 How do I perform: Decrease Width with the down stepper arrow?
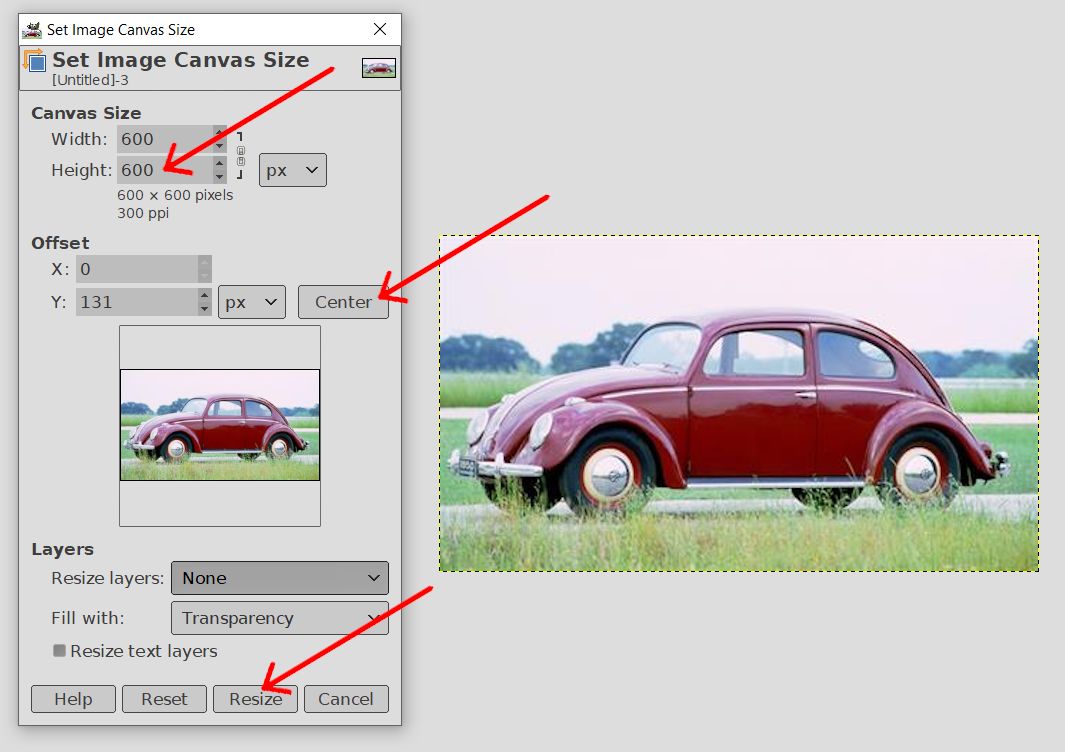219,146
